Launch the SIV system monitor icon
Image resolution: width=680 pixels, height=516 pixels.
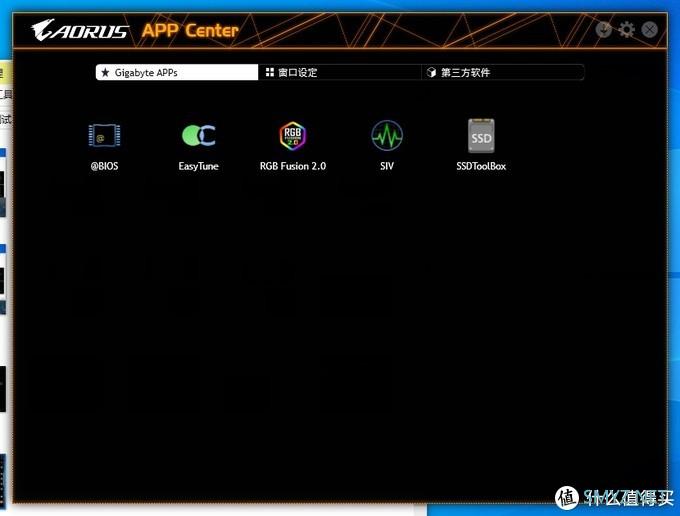[x=387, y=135]
